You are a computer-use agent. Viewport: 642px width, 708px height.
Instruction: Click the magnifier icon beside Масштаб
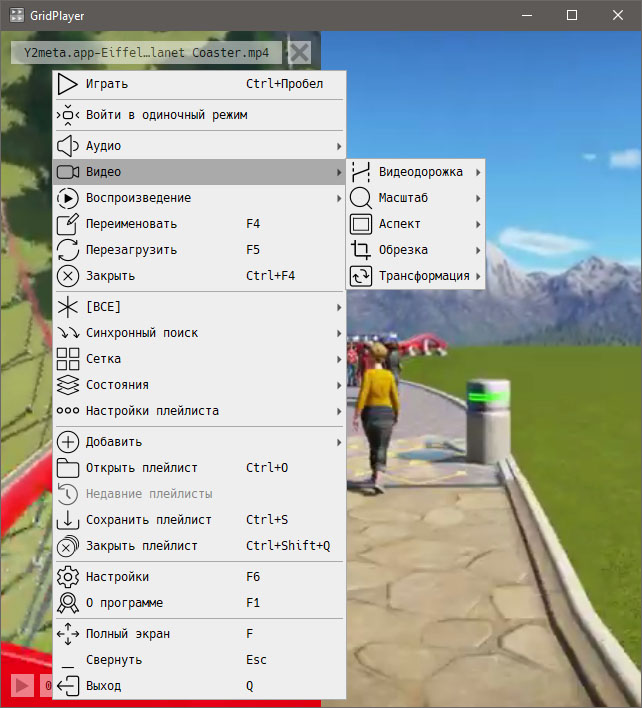click(x=361, y=198)
